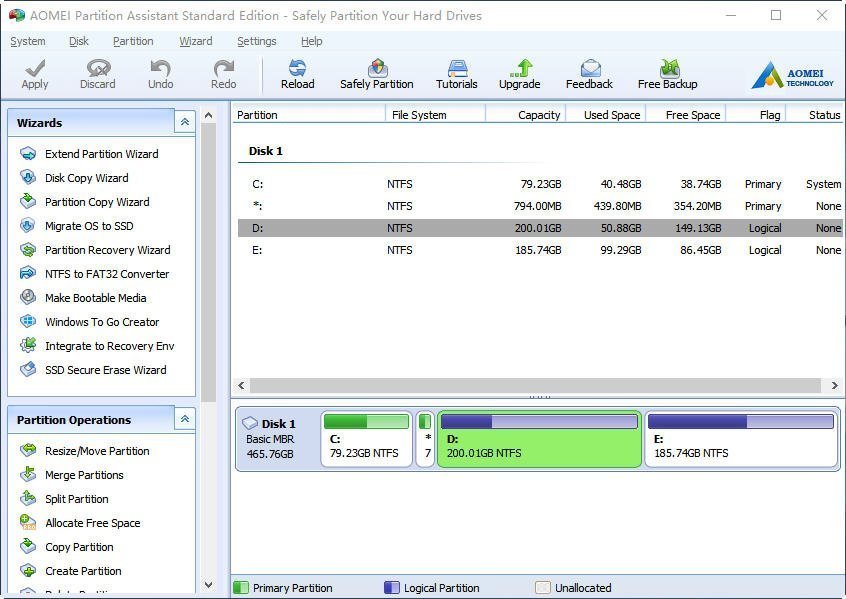Open the System menu

(28, 41)
